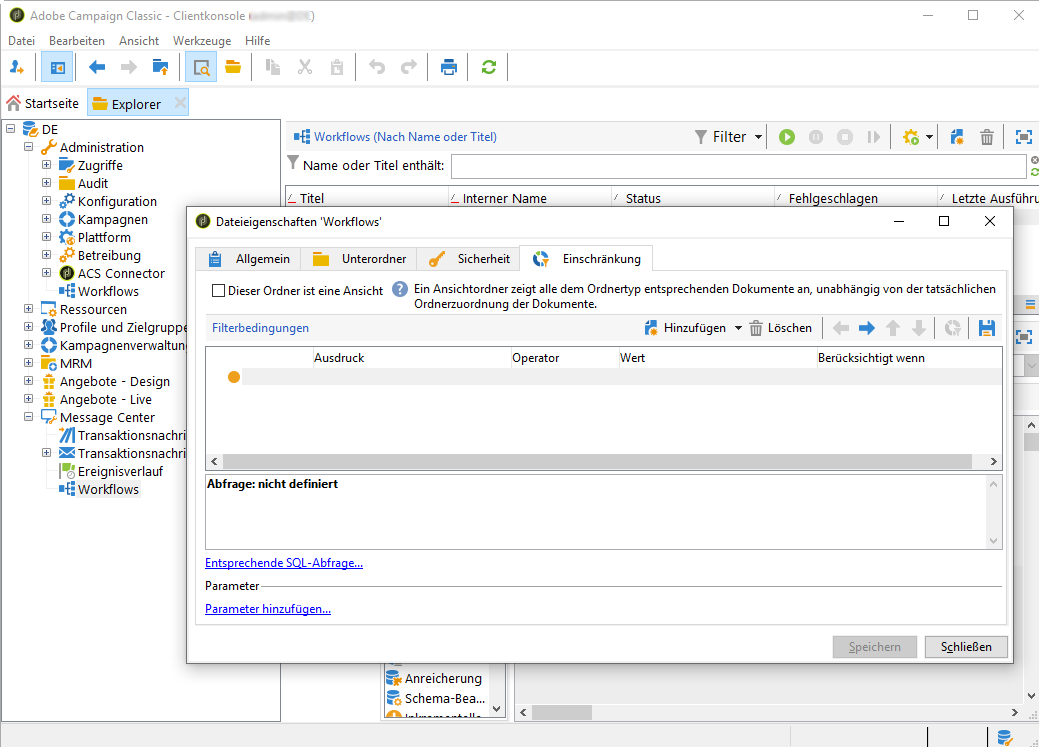Image resolution: width=1039 pixels, height=747 pixels.
Task: Click blue right arrow in filter conditions toolbar
Action: coord(866,328)
